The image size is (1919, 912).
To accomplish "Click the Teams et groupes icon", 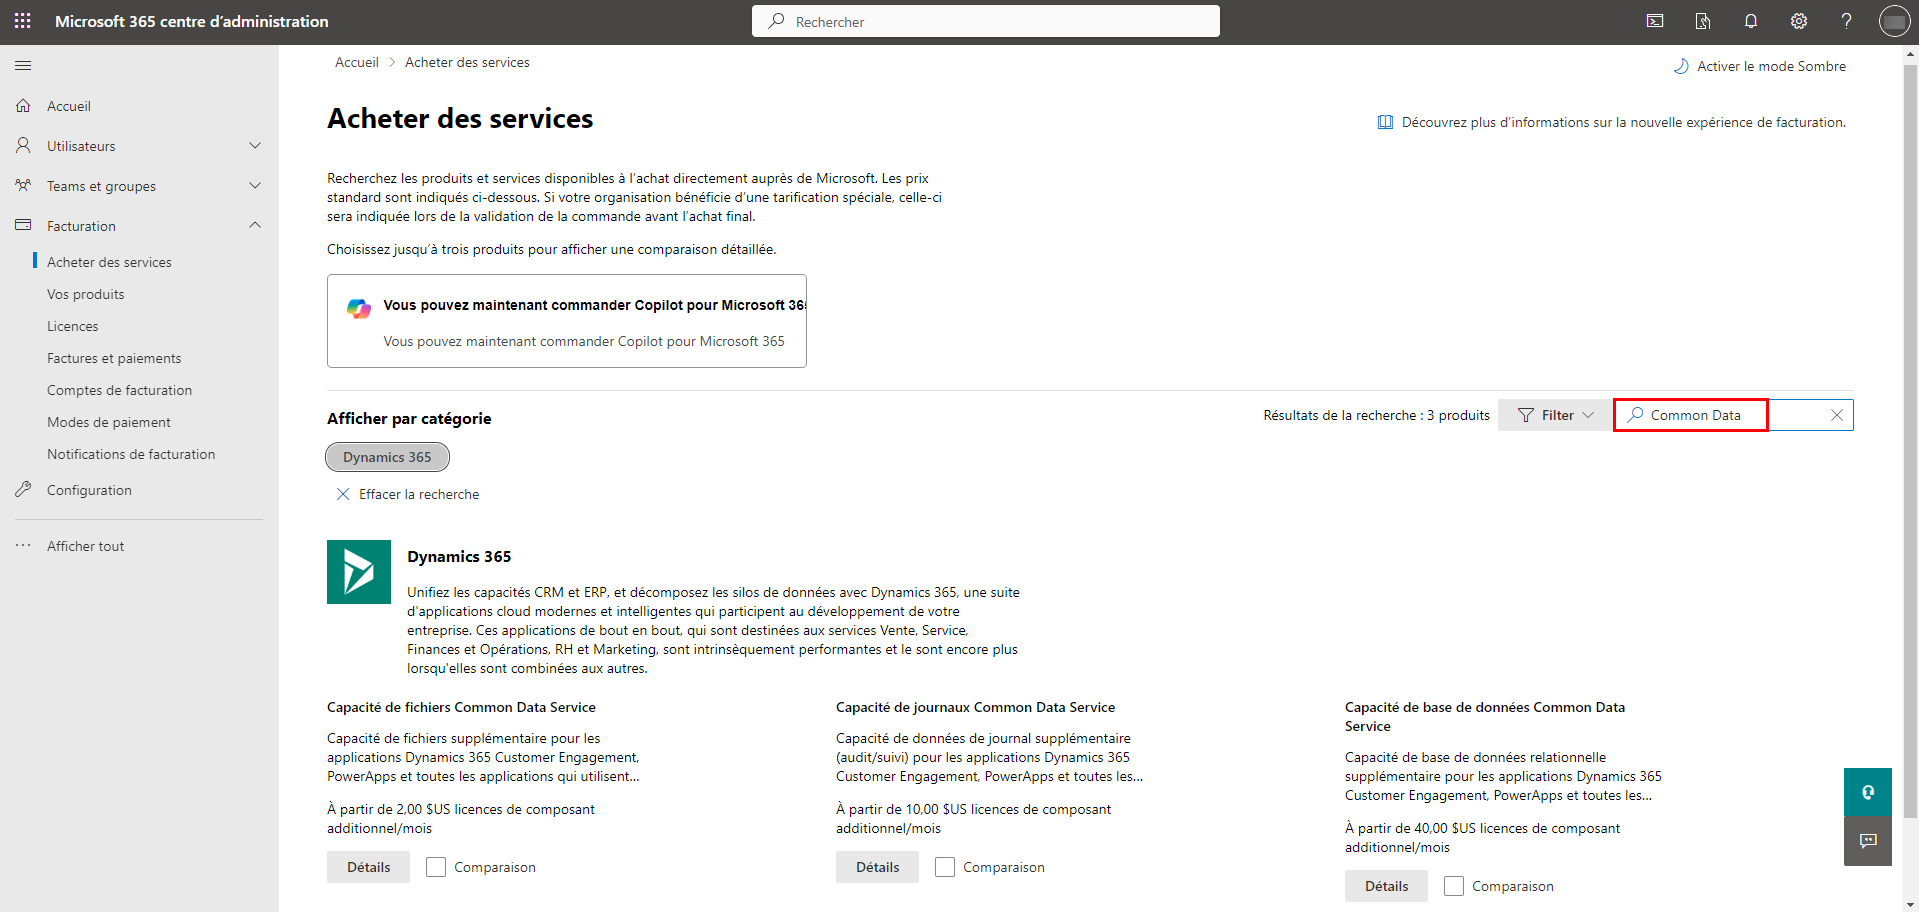I will [23, 185].
